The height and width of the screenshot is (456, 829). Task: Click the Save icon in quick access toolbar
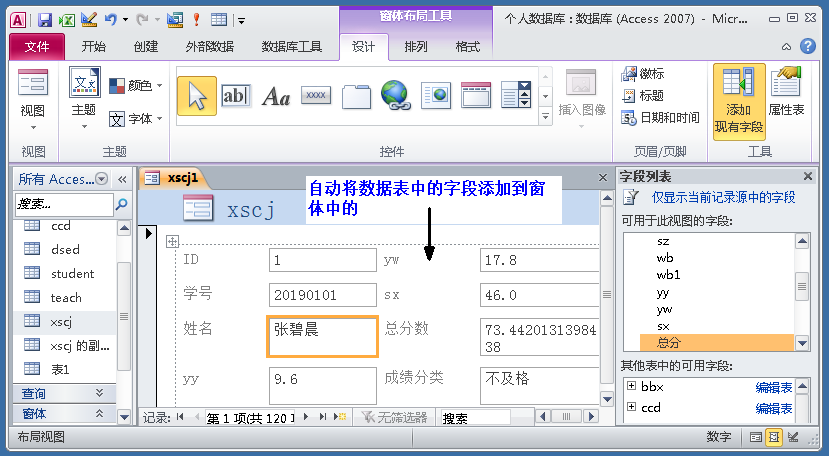coord(45,20)
